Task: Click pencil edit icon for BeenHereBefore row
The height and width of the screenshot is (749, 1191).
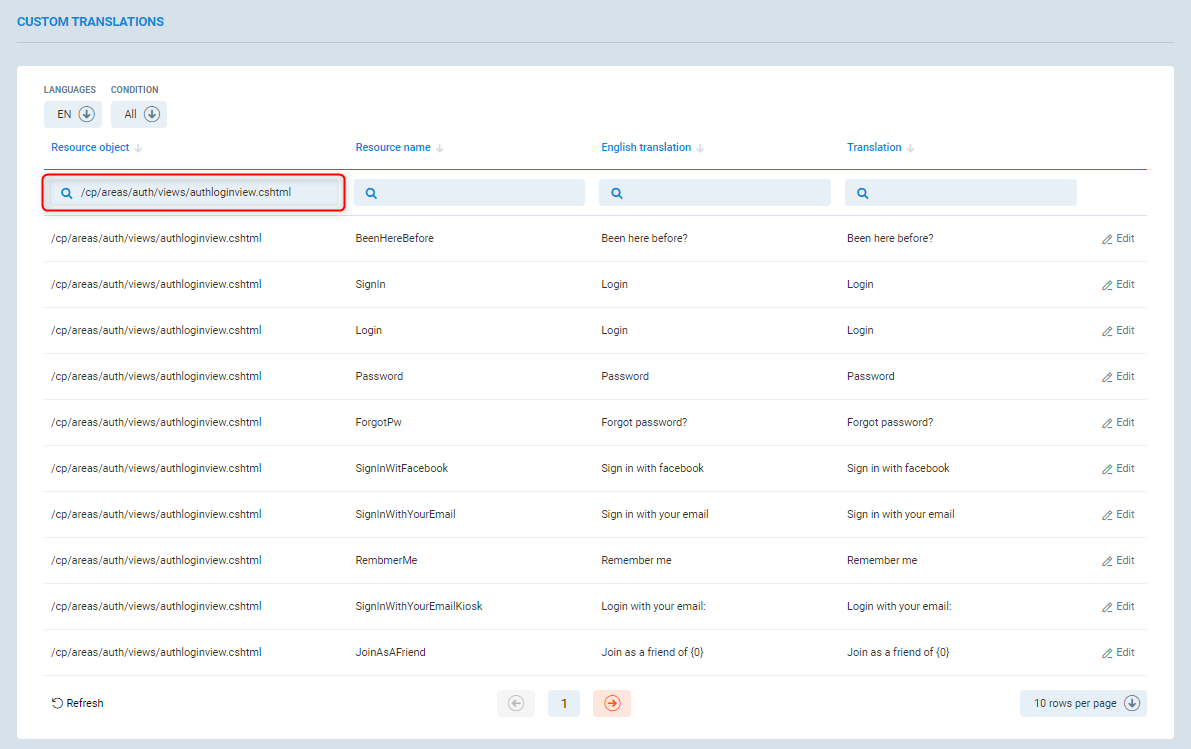Action: 1107,239
